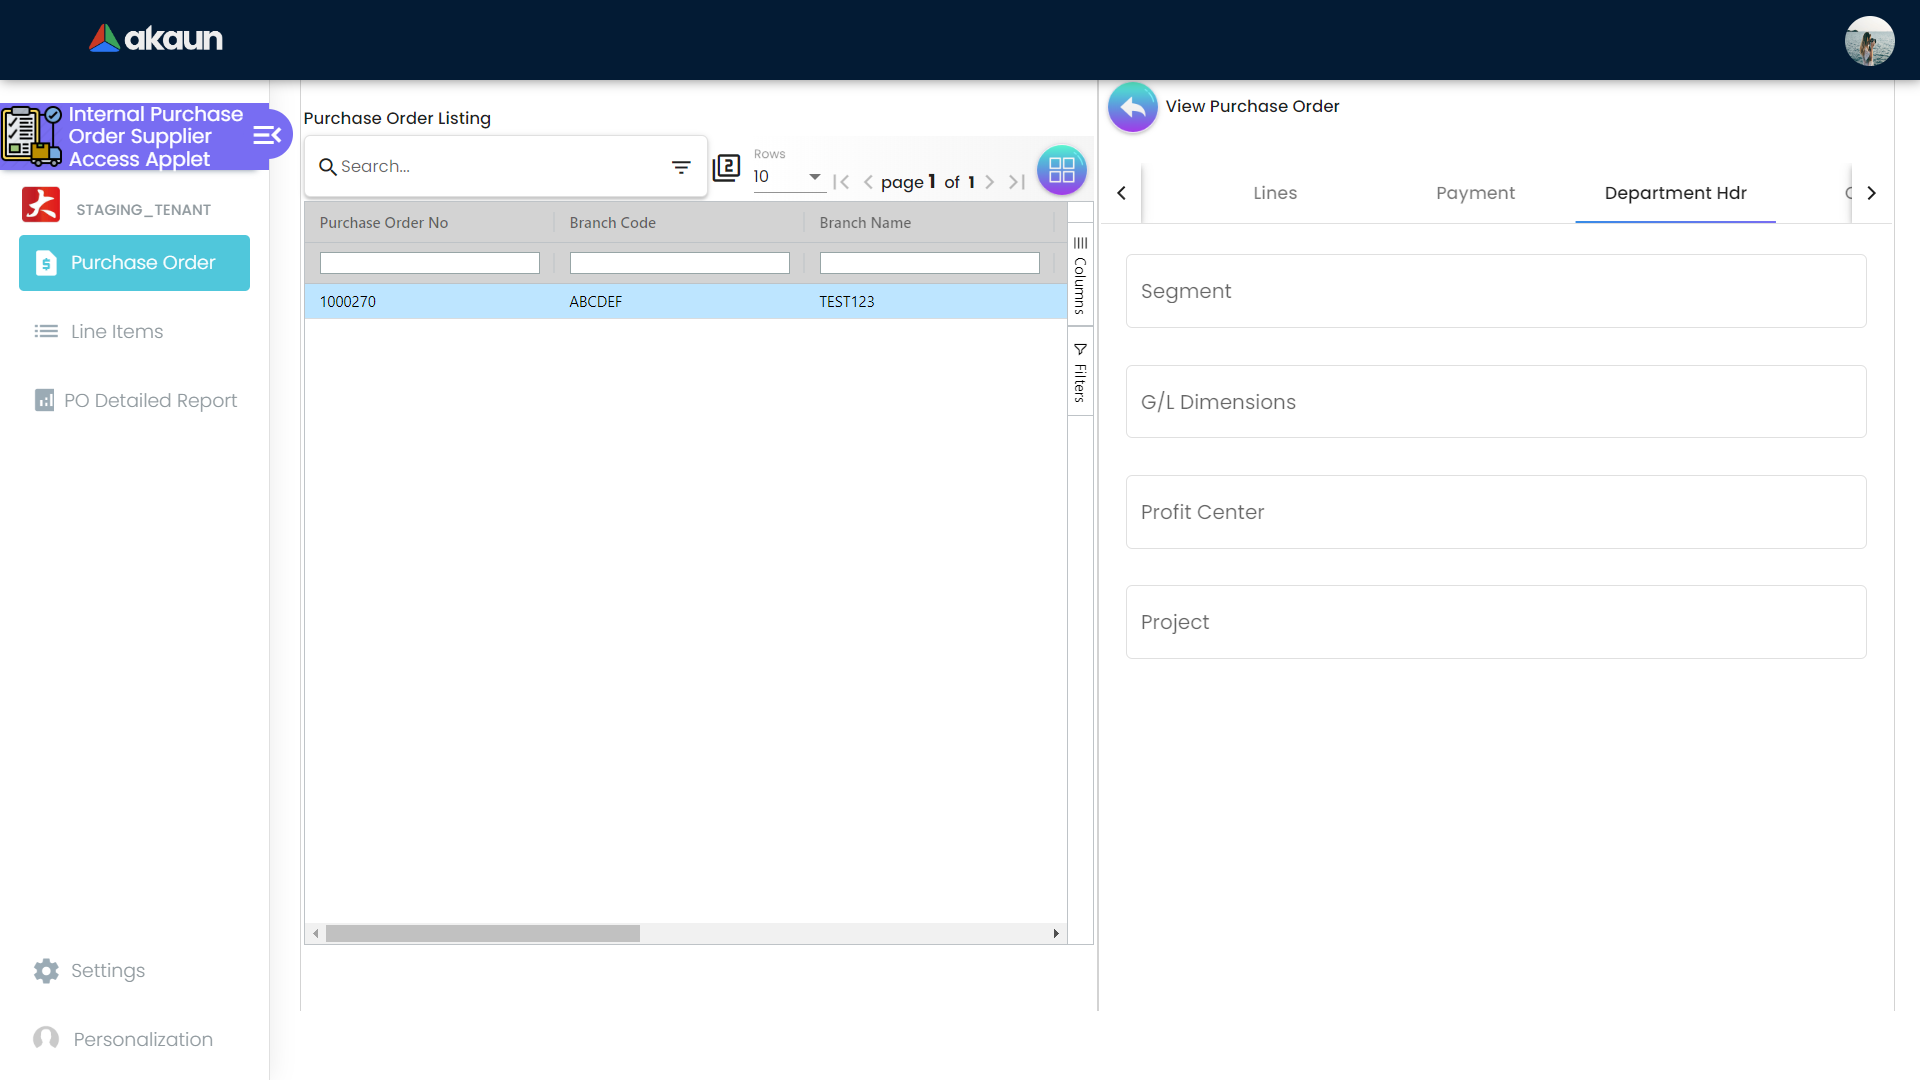Image resolution: width=1920 pixels, height=1080 pixels.
Task: Click the multi-page copy icon
Action: (726, 167)
